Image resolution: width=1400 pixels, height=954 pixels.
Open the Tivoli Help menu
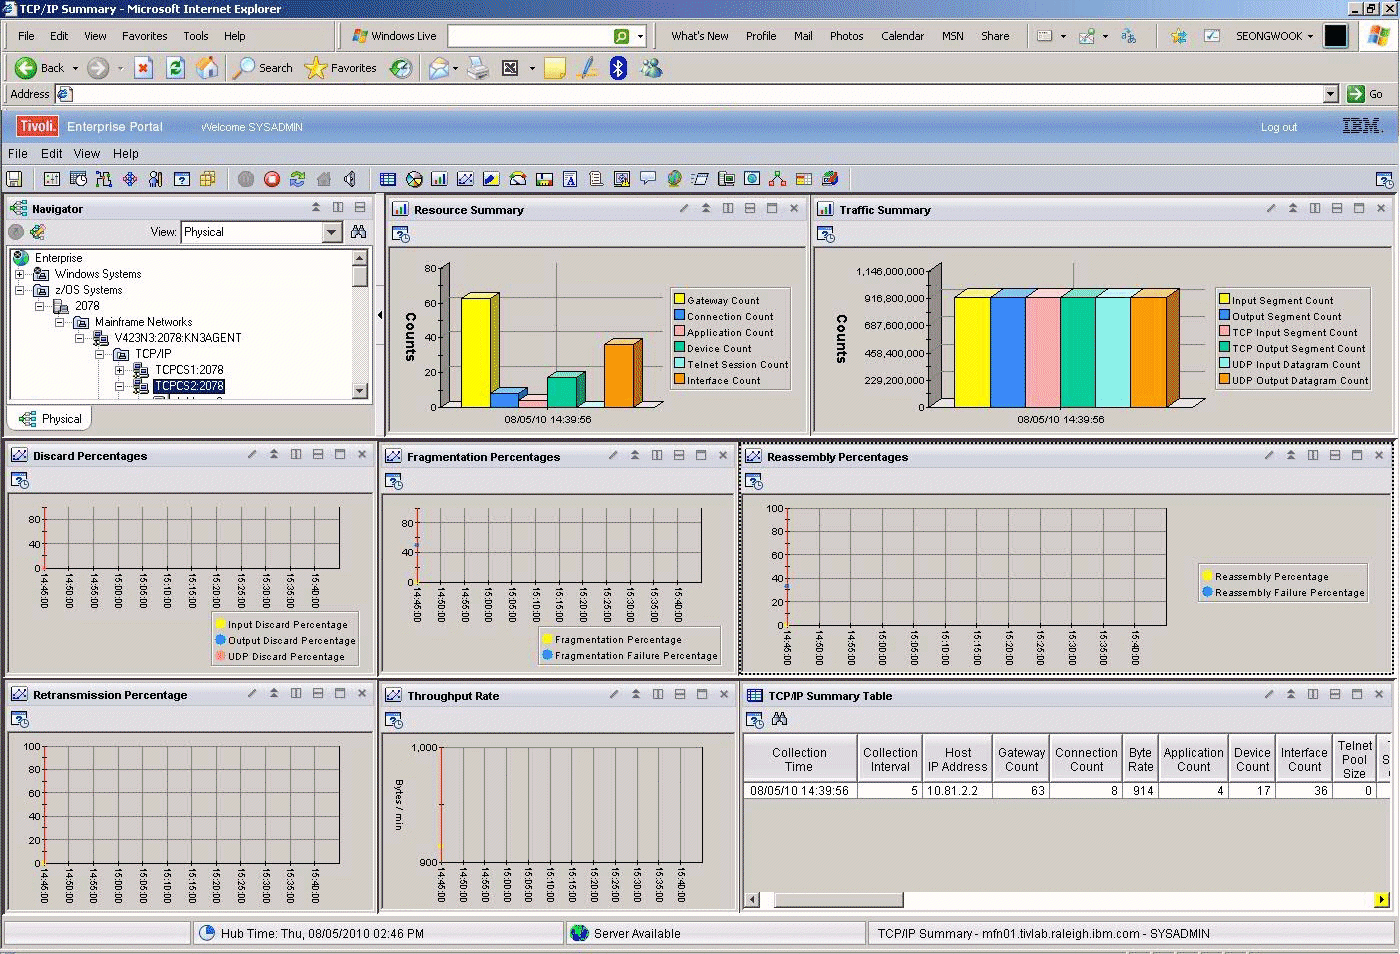click(x=126, y=154)
